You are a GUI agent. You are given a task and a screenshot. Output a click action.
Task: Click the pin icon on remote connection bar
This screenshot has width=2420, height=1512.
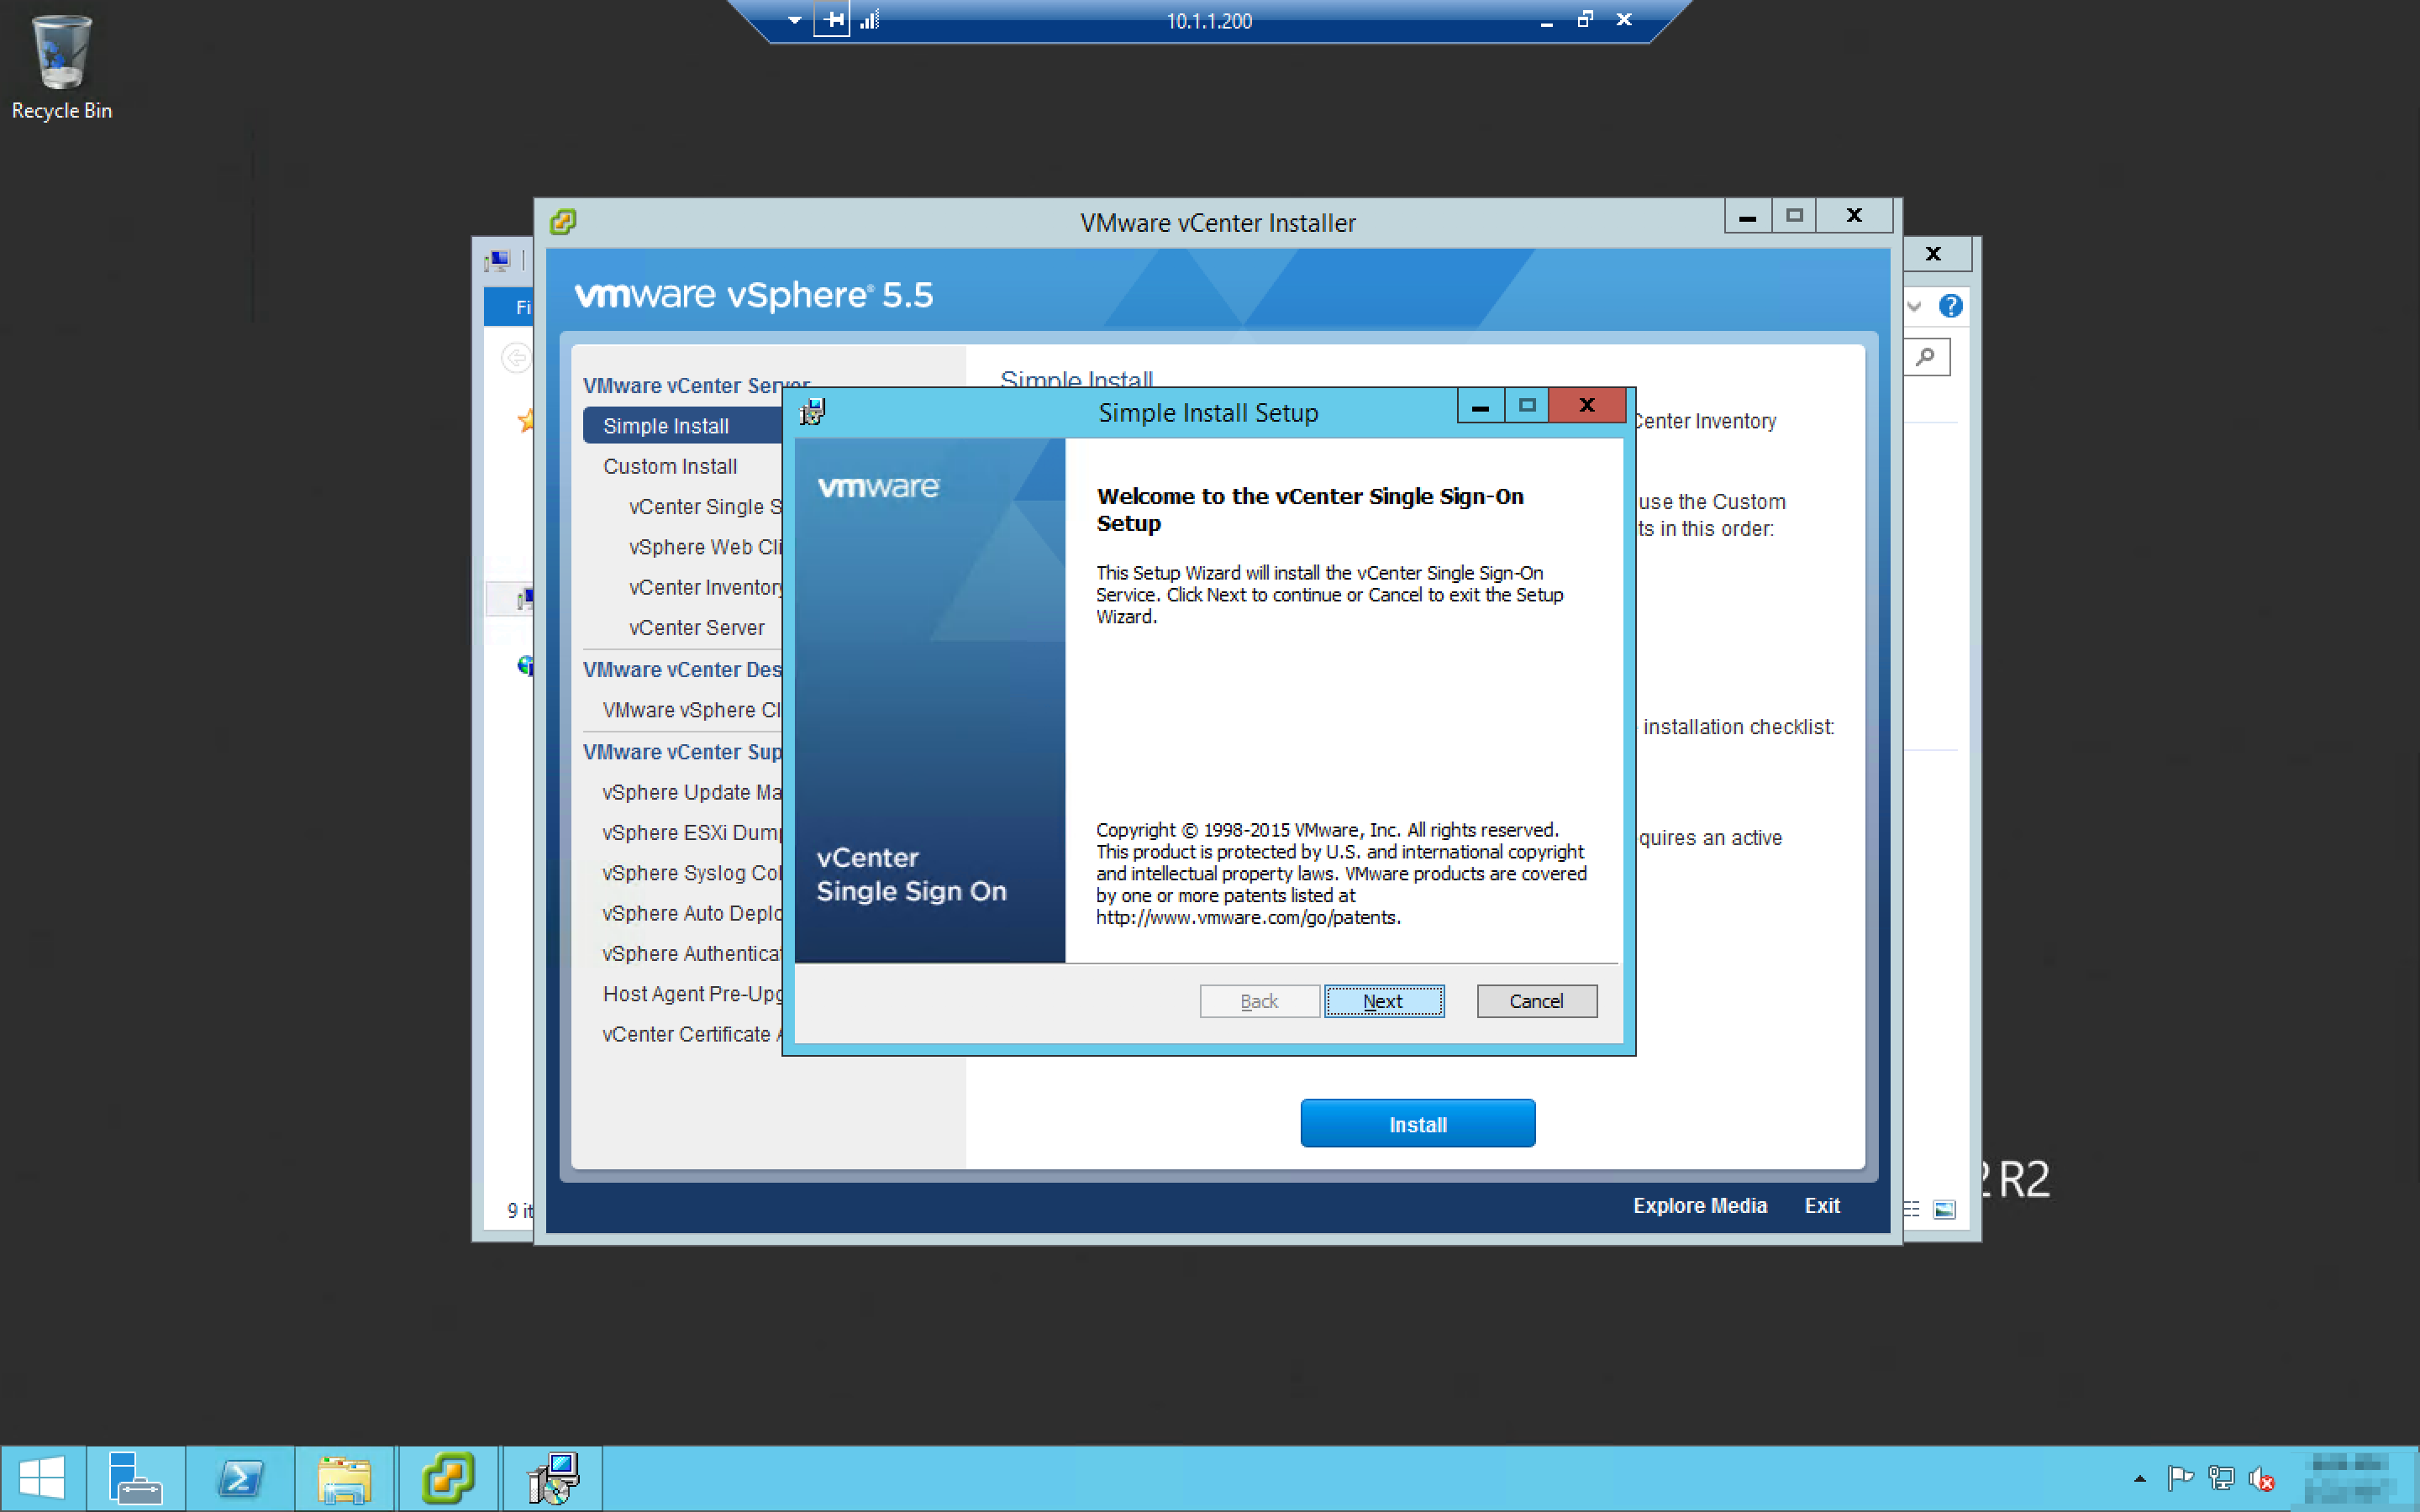832,20
